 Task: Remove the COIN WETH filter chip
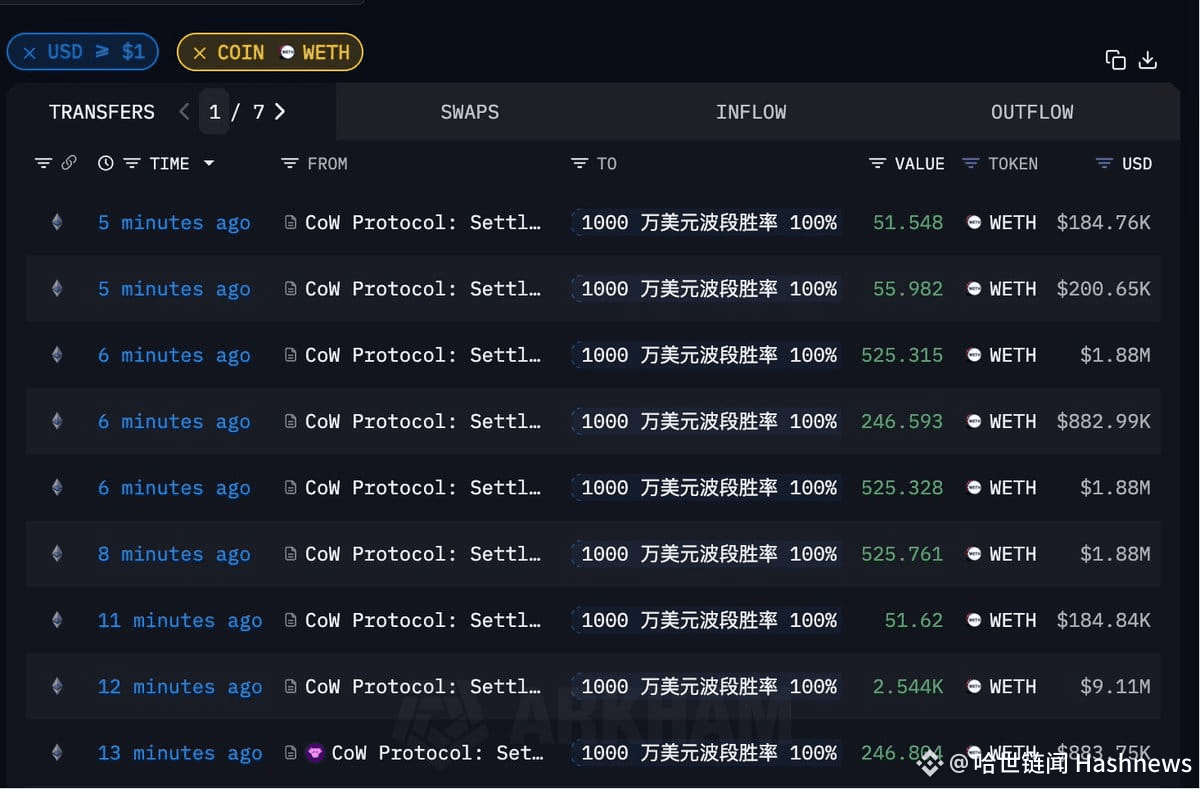click(x=199, y=53)
